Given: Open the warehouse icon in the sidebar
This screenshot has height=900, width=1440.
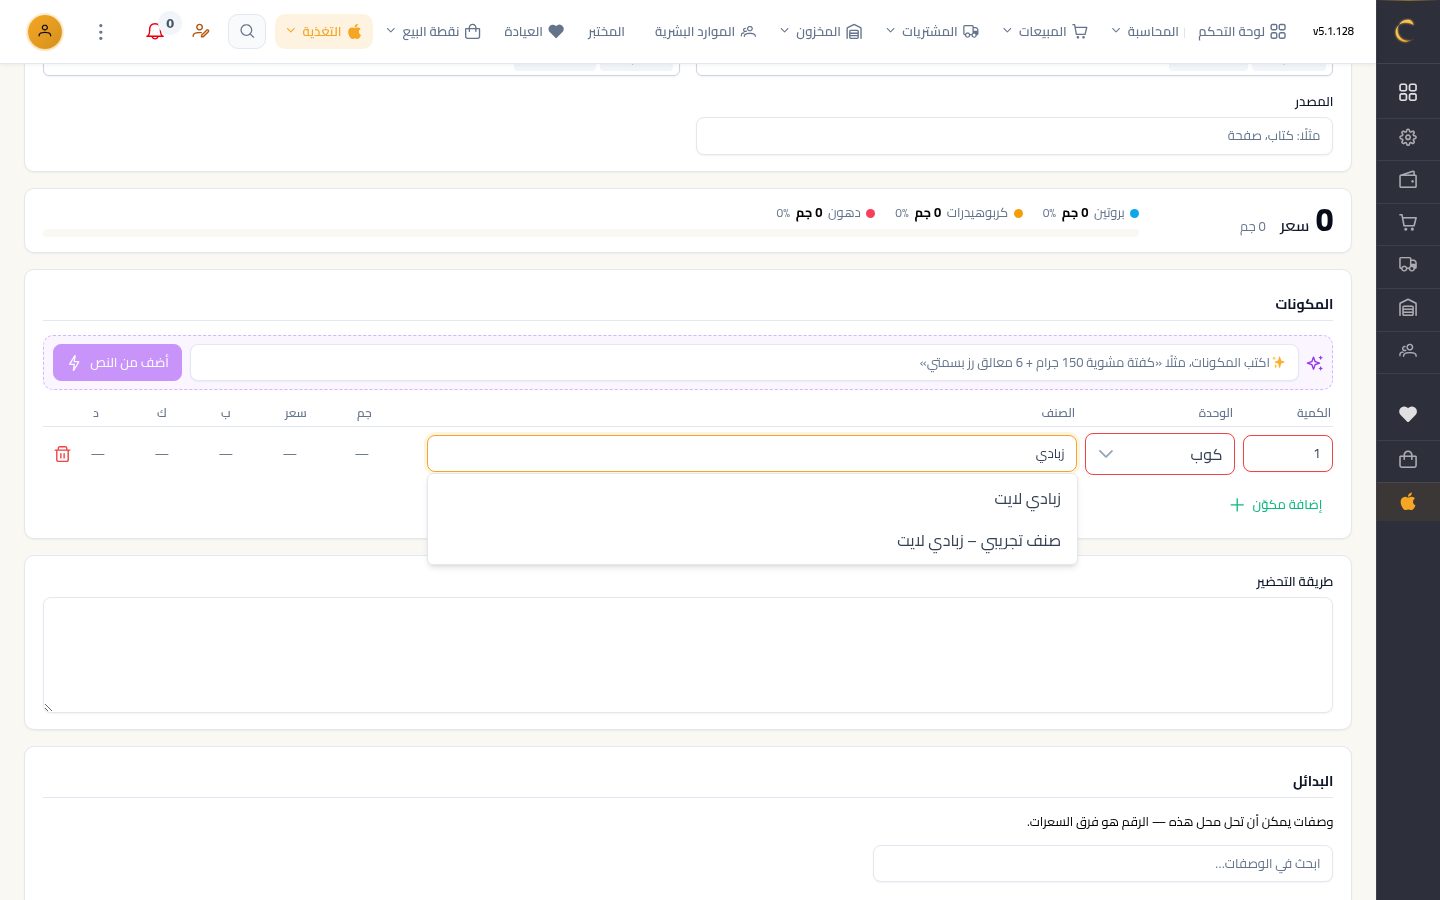Looking at the screenshot, I should point(1408,308).
